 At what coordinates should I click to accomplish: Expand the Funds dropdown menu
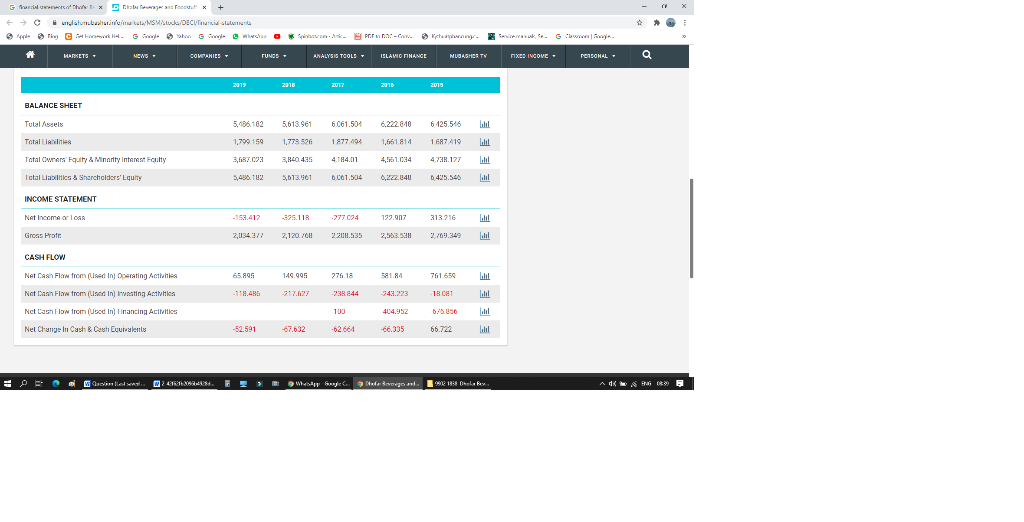[274, 56]
